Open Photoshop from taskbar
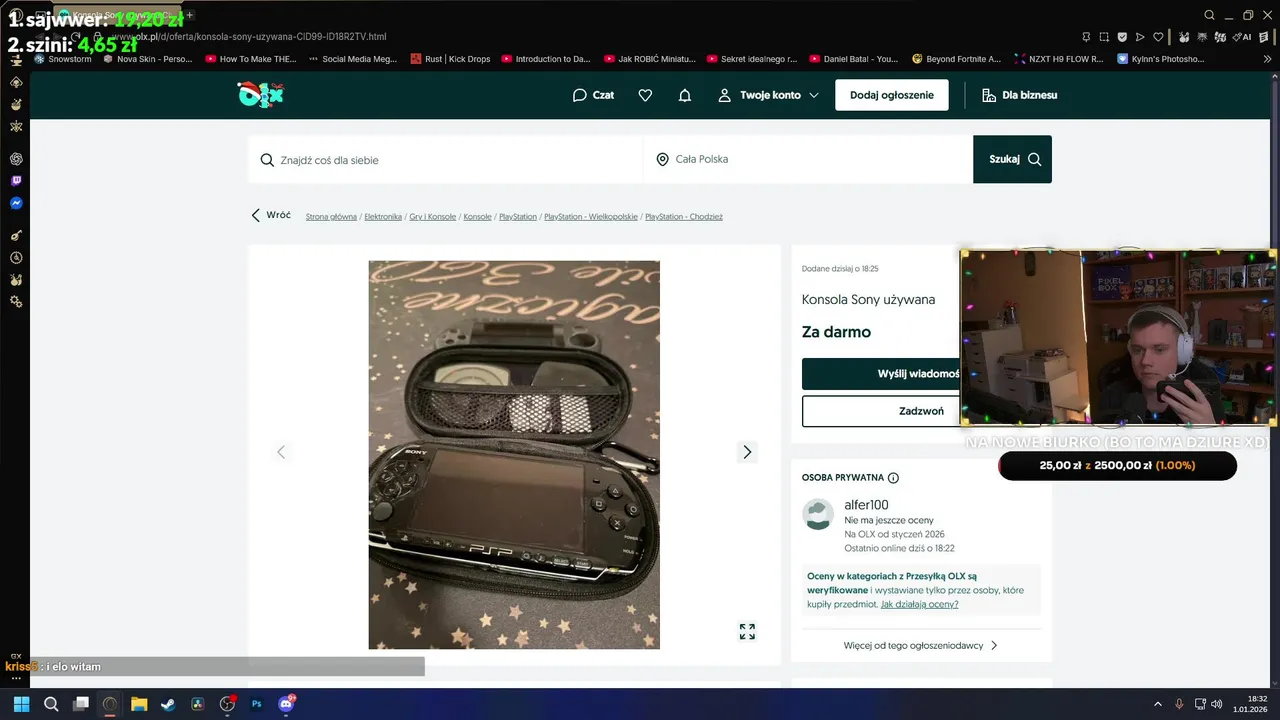 256,704
